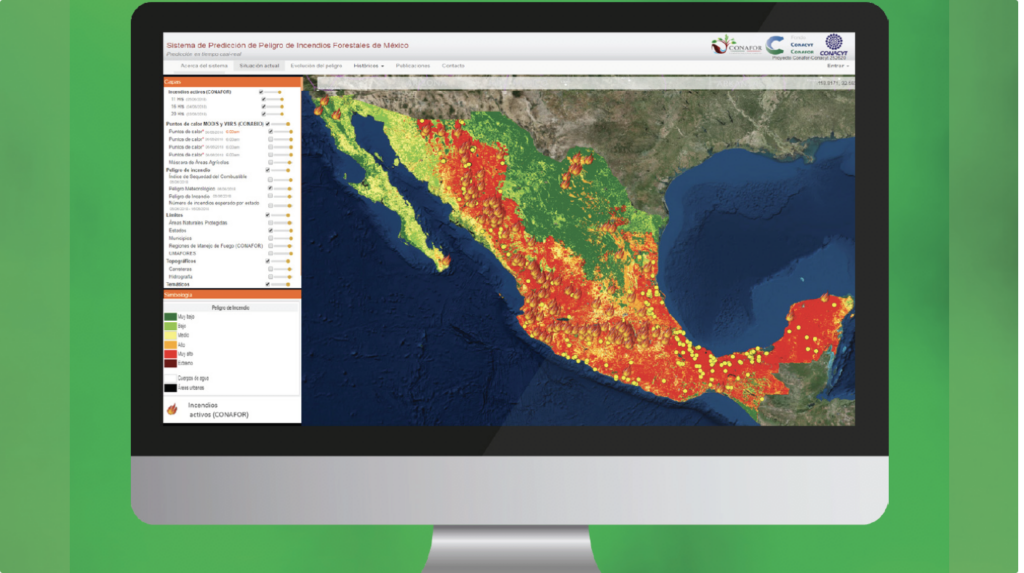The image size is (1024, 573).
Task: Go to the Publicaciones page
Action: pos(413,65)
